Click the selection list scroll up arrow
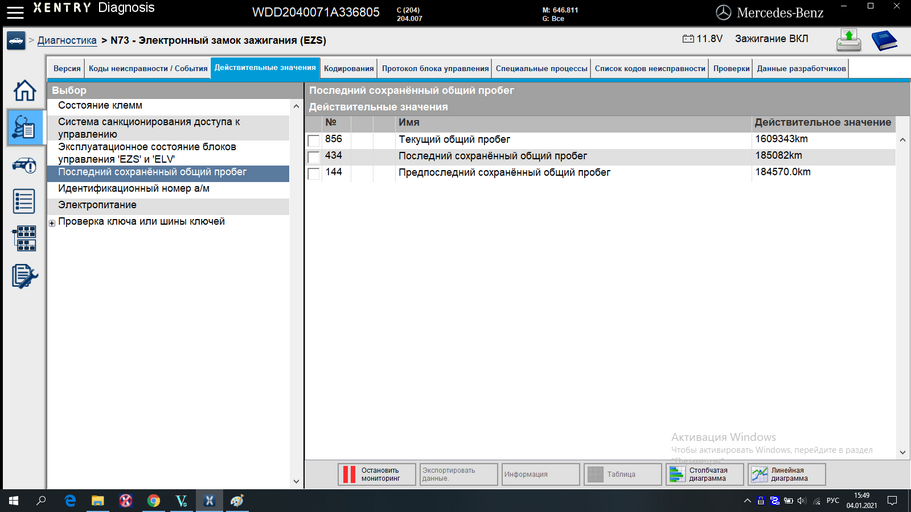This screenshot has height=512, width=911. tap(296, 106)
